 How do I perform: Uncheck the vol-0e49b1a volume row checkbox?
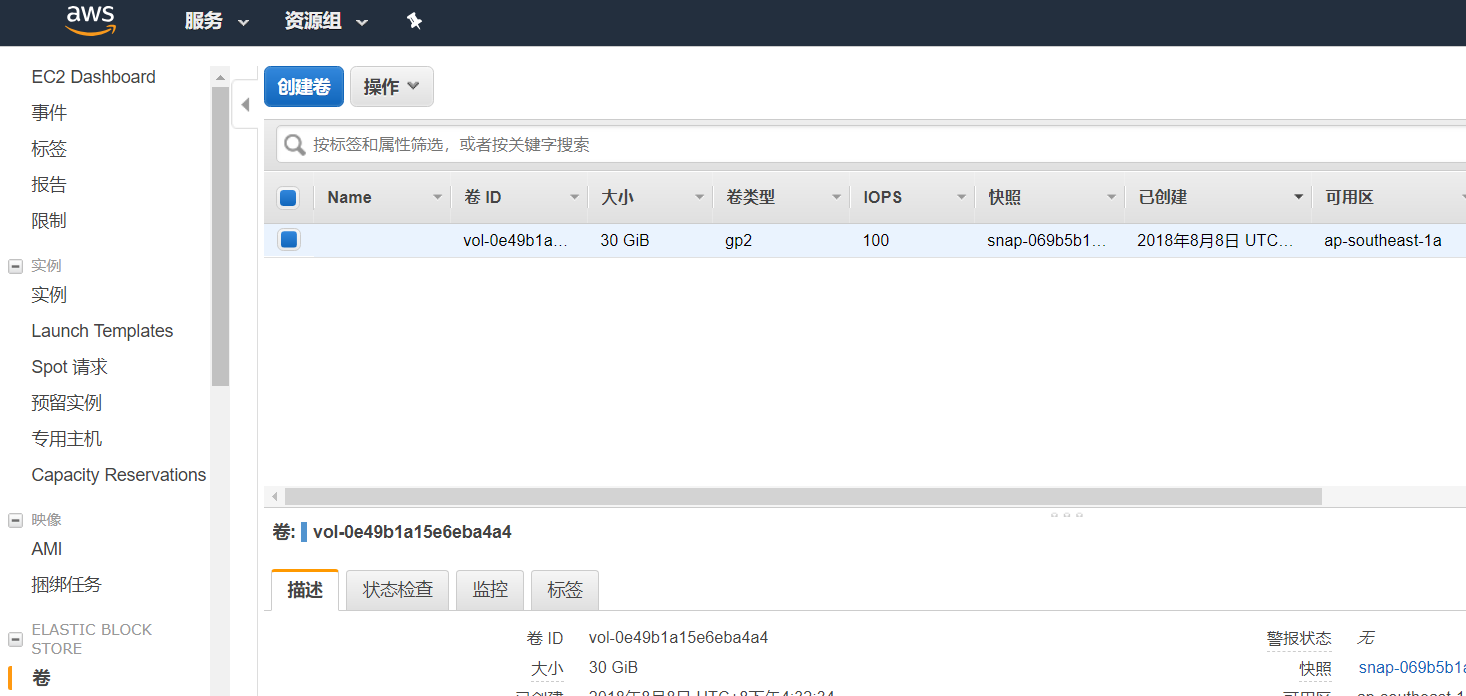click(x=288, y=240)
